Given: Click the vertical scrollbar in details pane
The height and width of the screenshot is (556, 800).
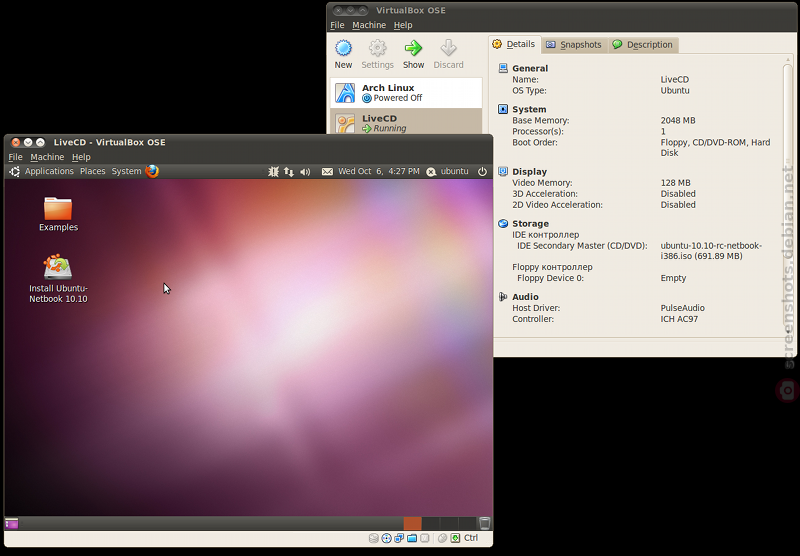Looking at the screenshot, I should pos(788,195).
